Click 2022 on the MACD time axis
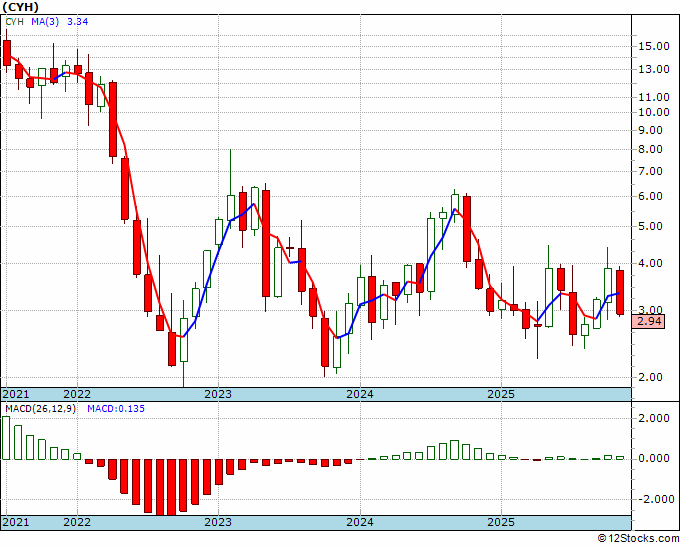The width and height of the screenshot is (680, 546). pos(77,522)
